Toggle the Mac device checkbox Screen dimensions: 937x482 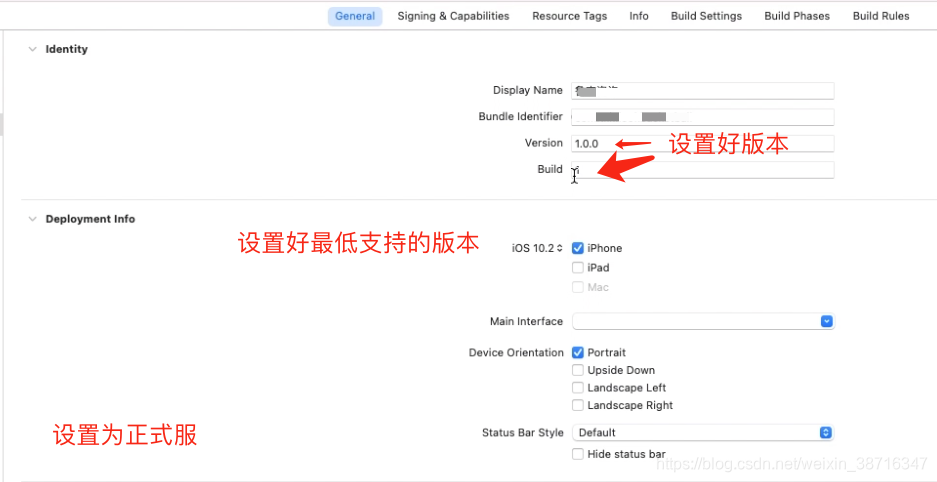tap(578, 287)
